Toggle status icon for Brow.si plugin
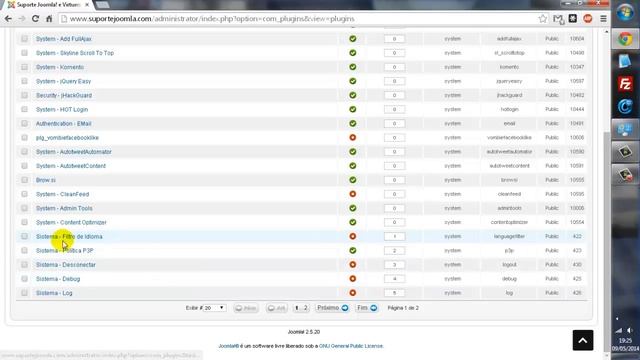Viewport: 640px width, 360px height. (x=353, y=180)
